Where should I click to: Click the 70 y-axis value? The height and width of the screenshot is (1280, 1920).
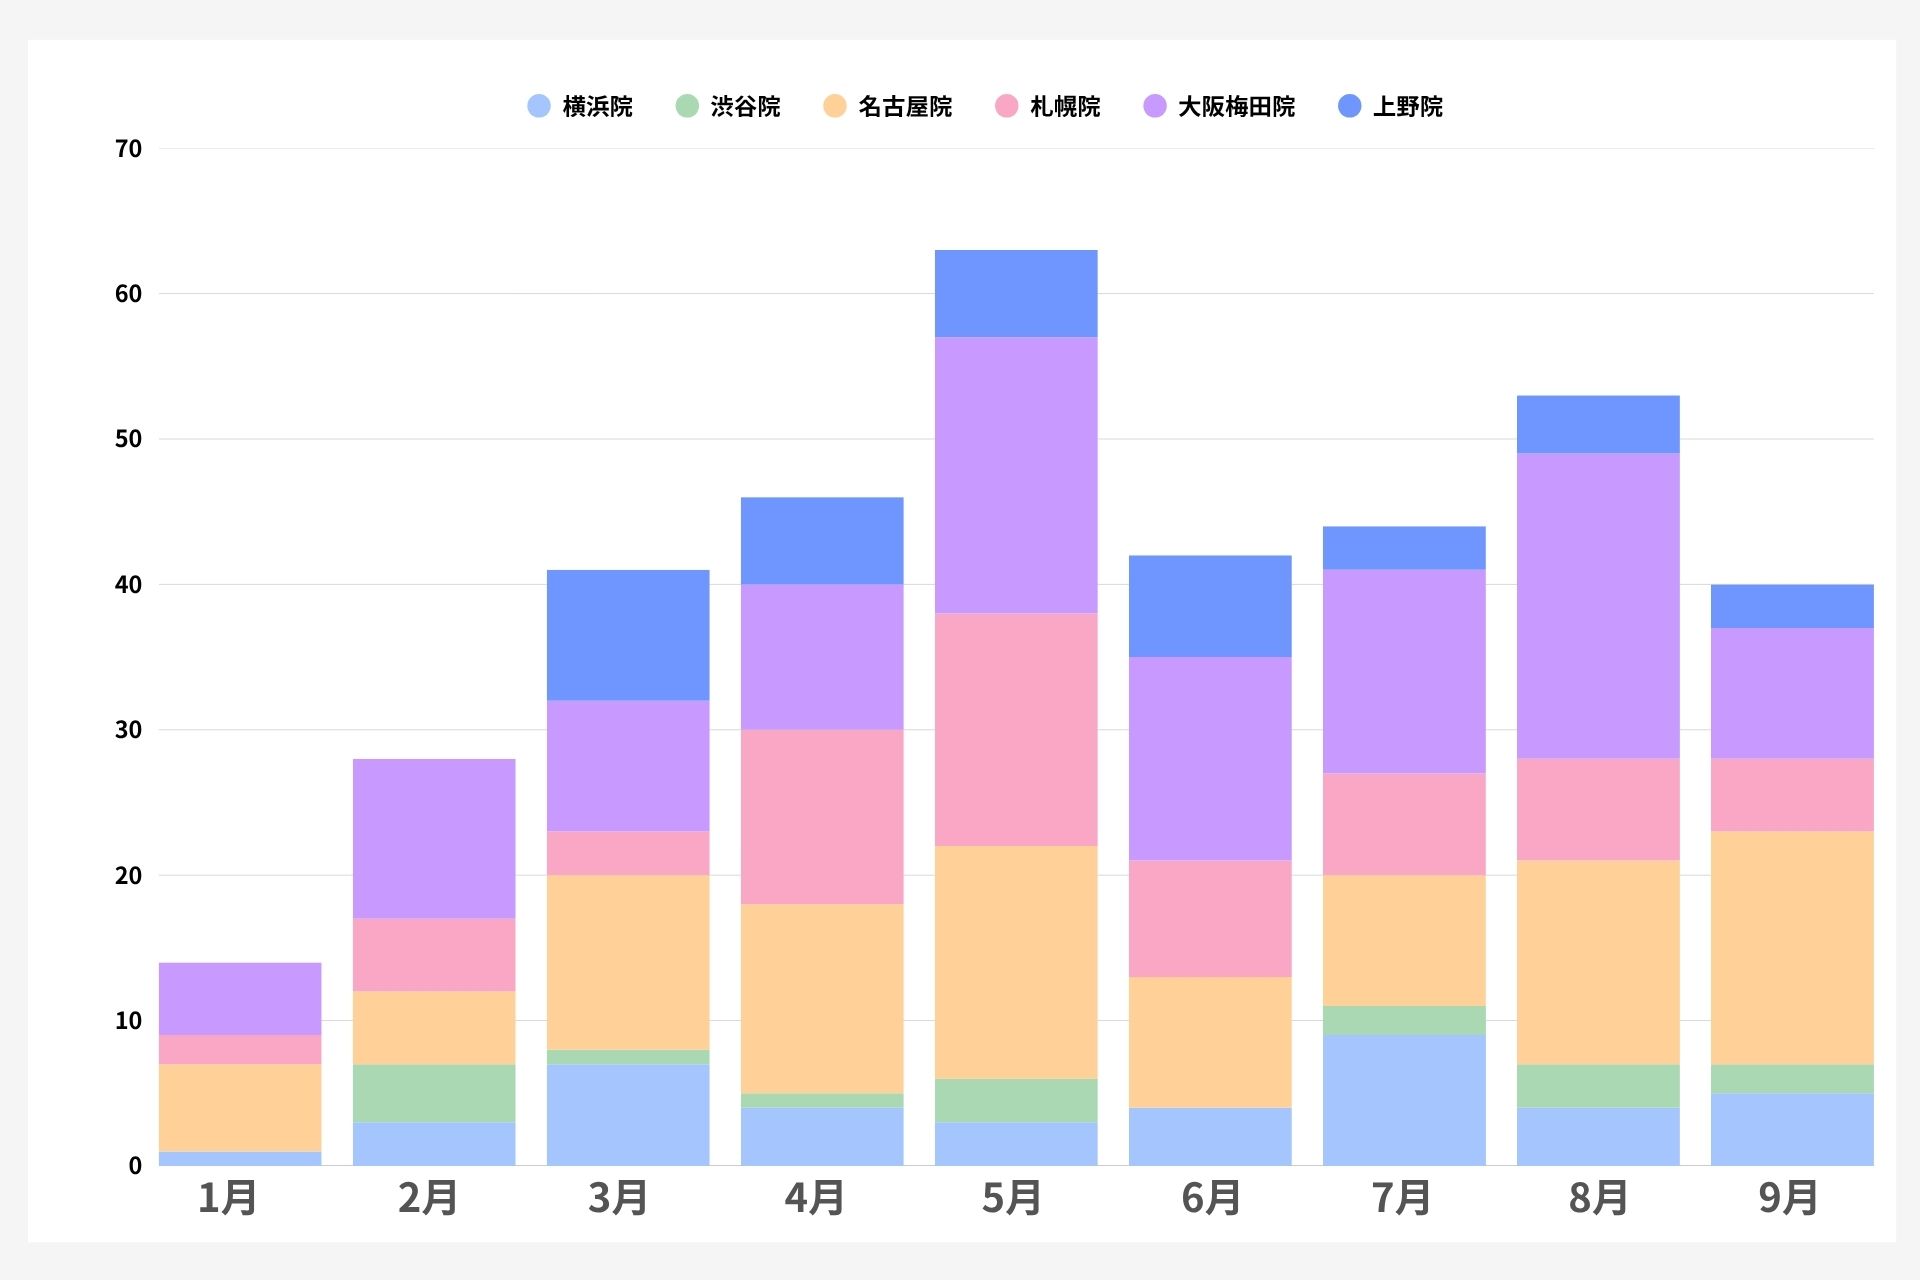pos(129,149)
